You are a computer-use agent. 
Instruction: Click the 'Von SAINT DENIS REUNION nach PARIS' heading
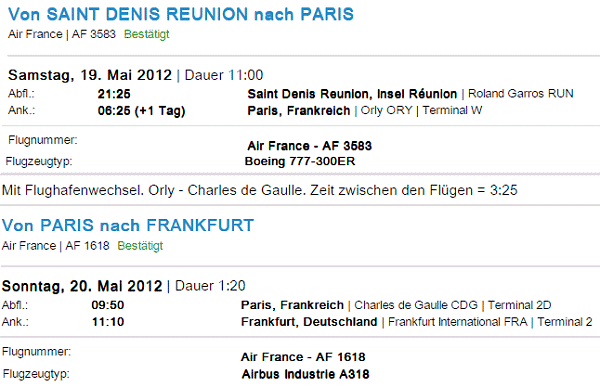181,15
